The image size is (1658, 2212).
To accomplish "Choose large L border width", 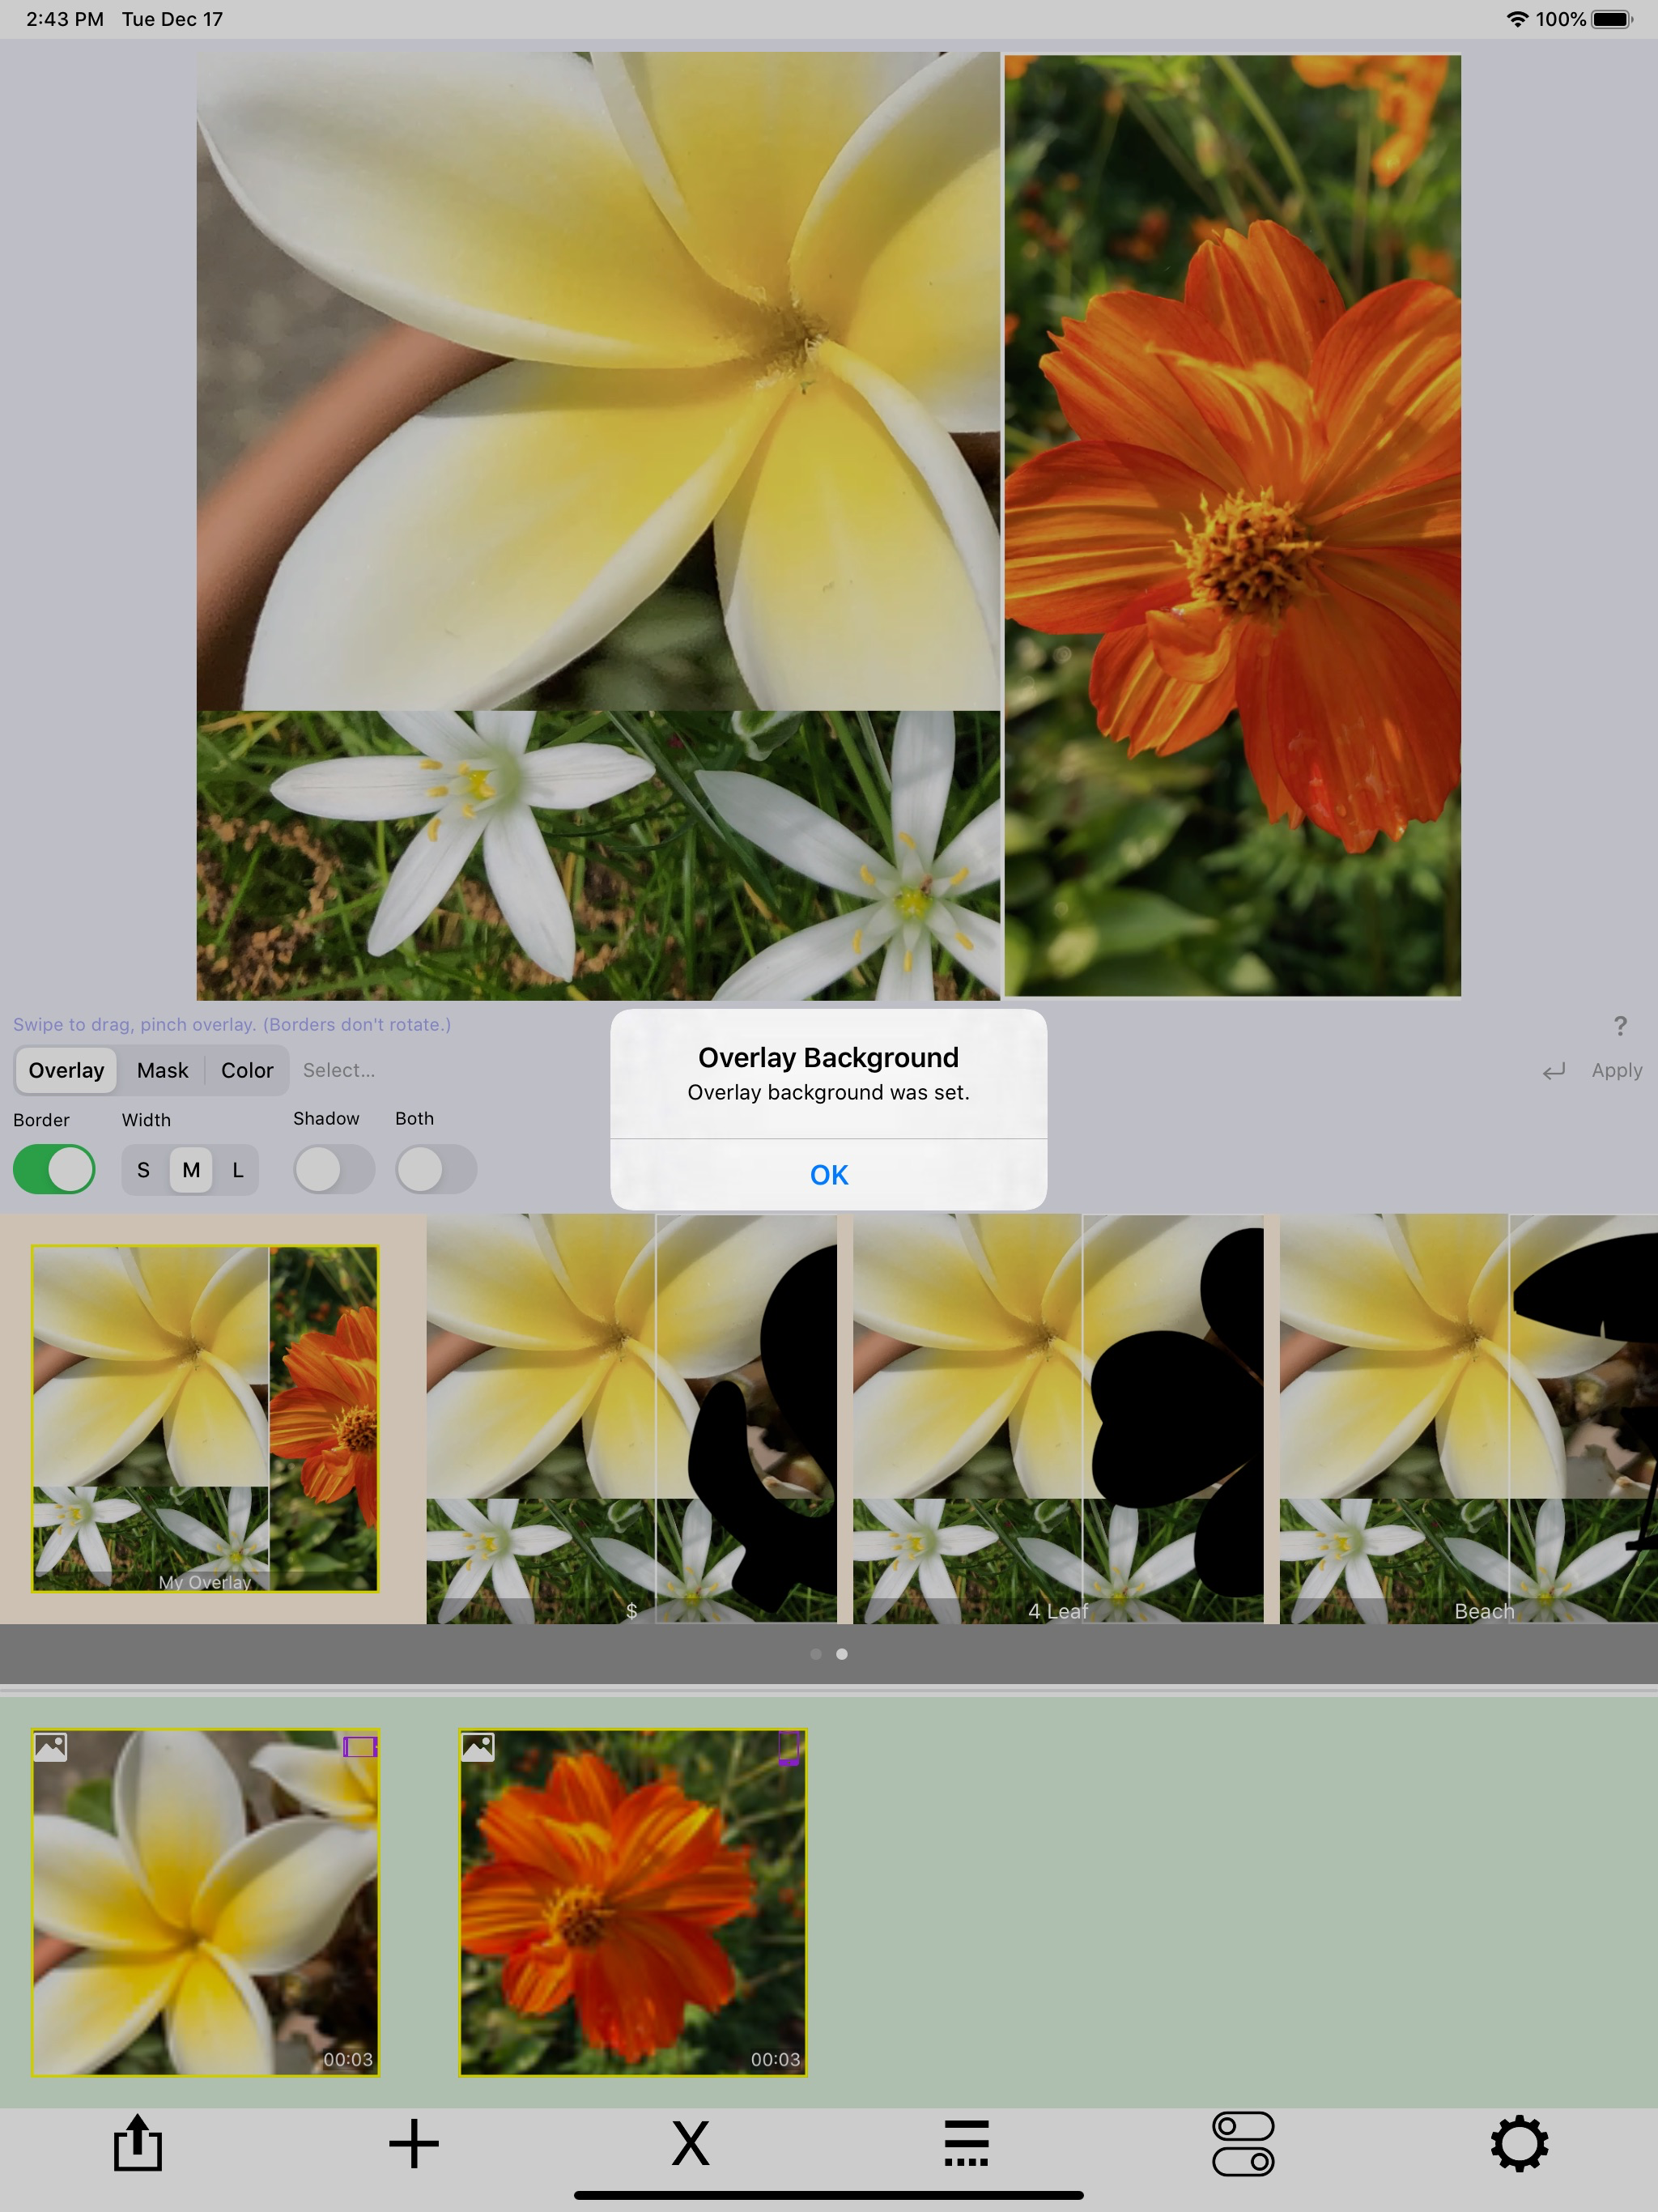I will pyautogui.click(x=238, y=1170).
